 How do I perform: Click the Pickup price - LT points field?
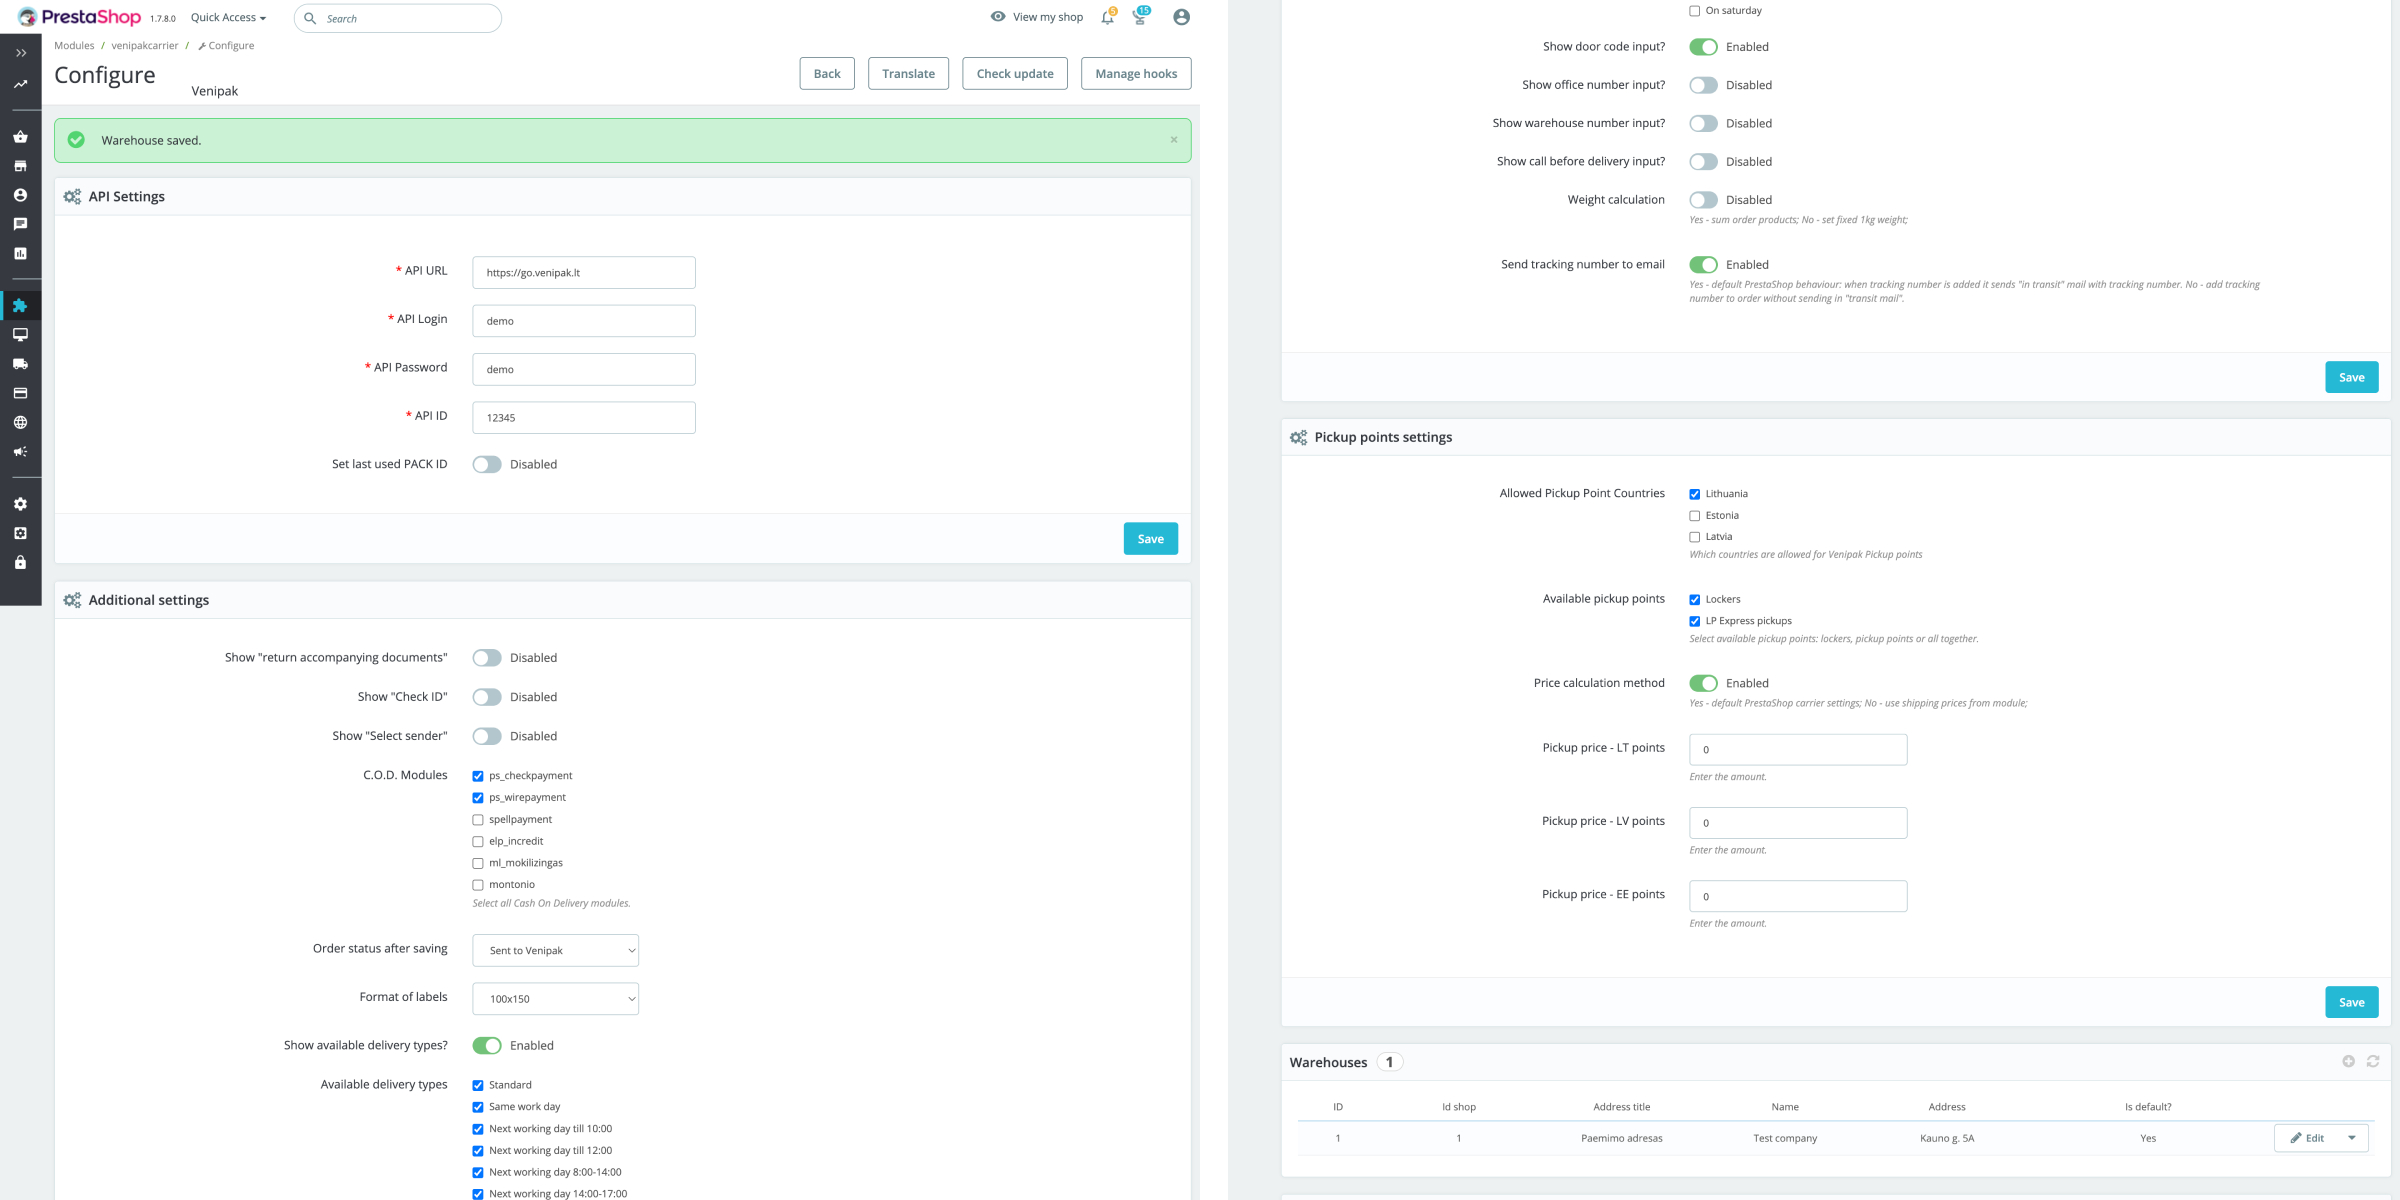[1798, 749]
